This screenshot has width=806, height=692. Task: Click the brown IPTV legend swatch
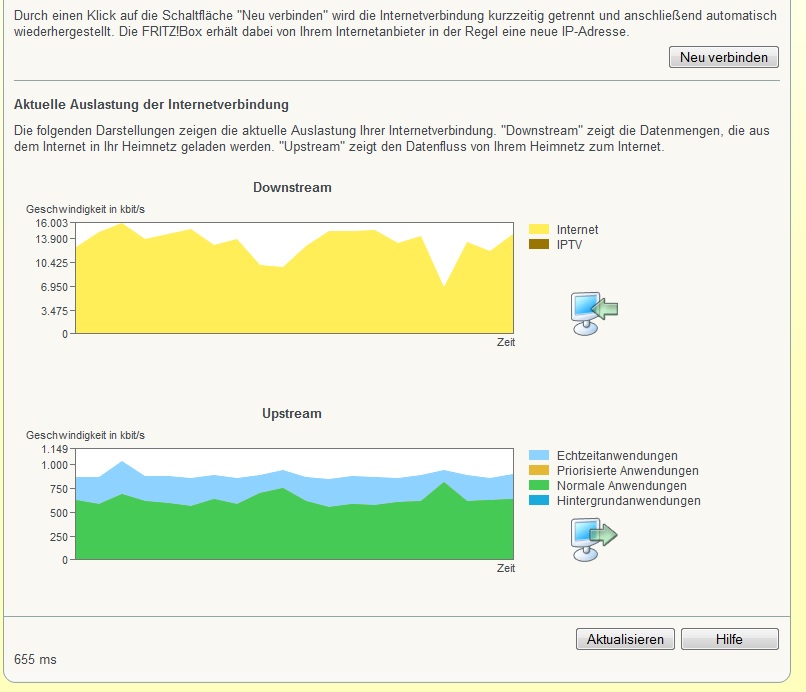click(x=539, y=244)
